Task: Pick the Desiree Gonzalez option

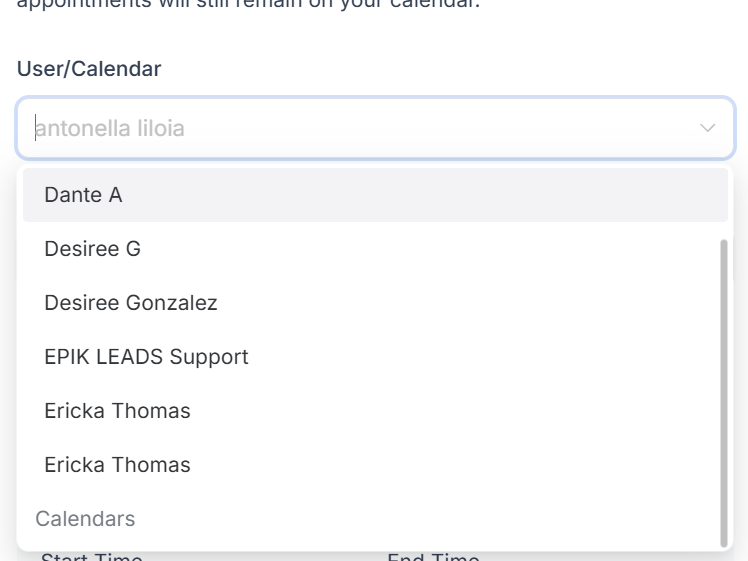Action: [x=131, y=303]
